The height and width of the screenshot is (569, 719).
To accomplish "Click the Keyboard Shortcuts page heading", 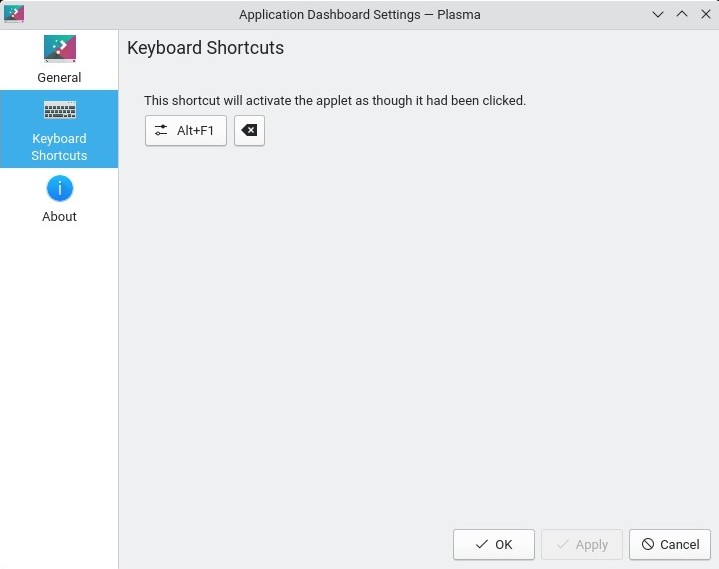I will (206, 48).
